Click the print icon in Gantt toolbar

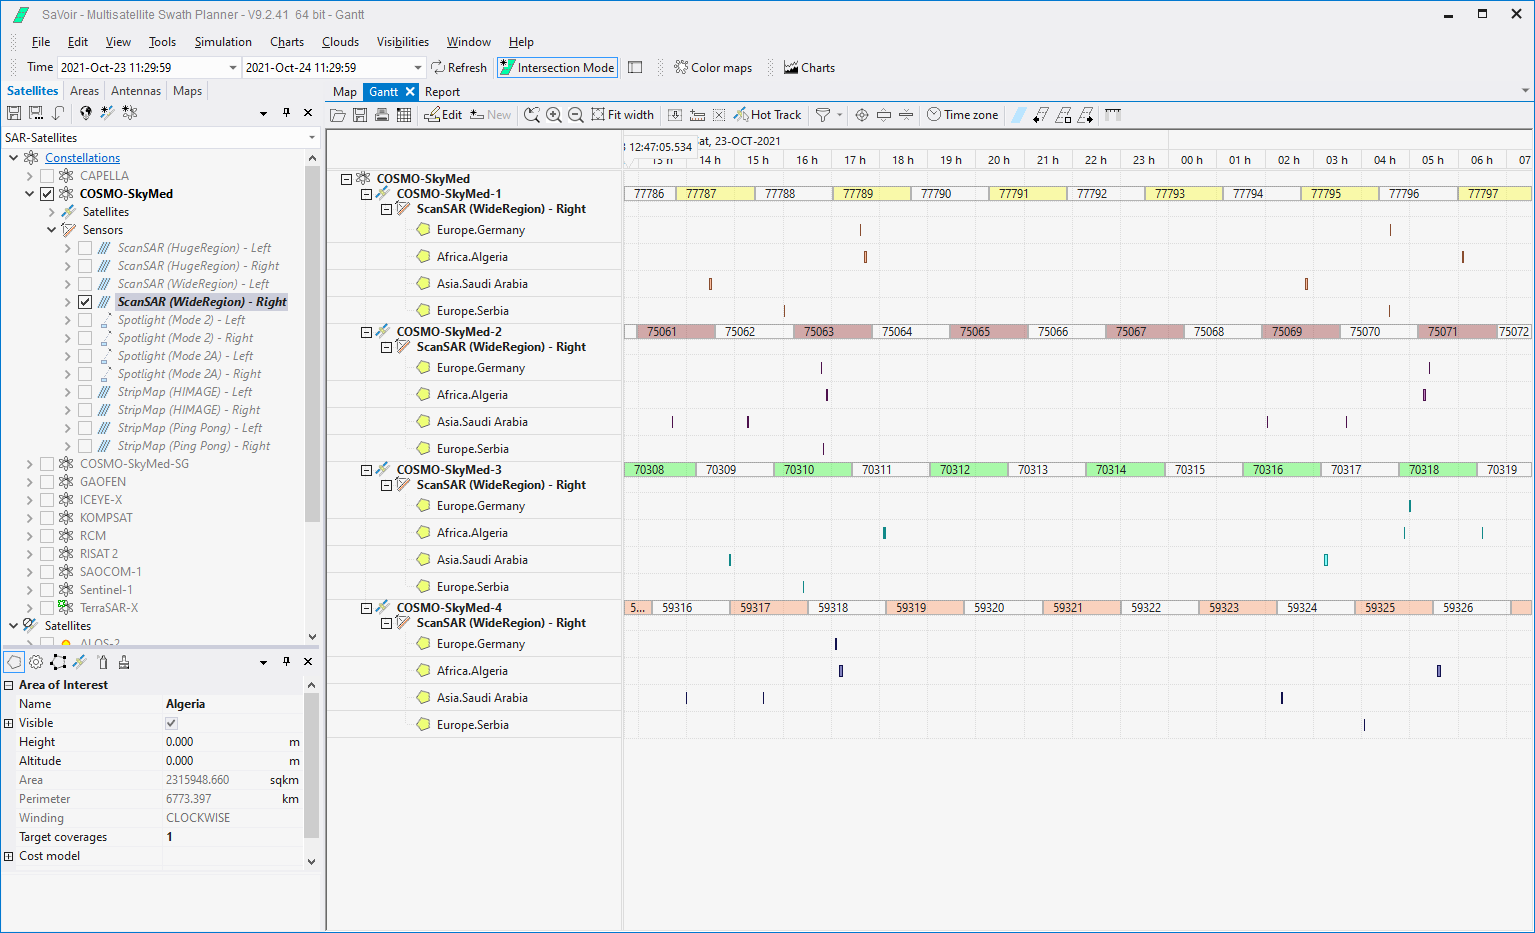pos(382,115)
